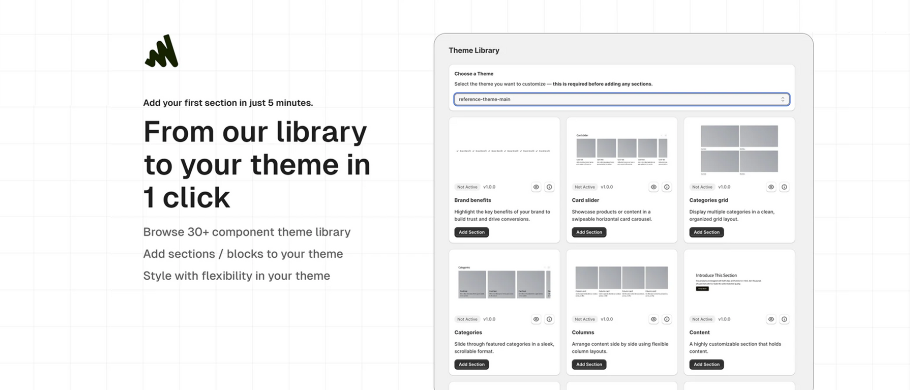Image resolution: width=910 pixels, height=390 pixels.
Task: Open info icon on Categories card
Action: pyautogui.click(x=549, y=319)
